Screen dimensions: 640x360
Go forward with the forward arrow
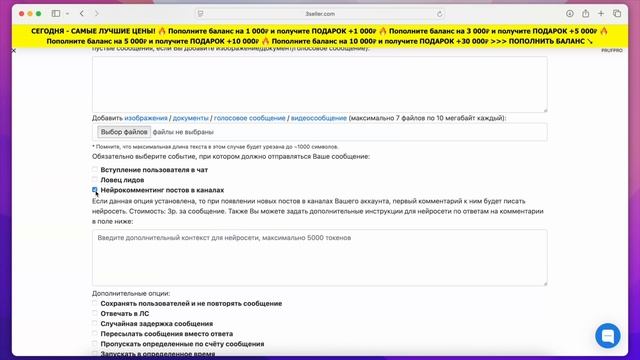[97, 13]
